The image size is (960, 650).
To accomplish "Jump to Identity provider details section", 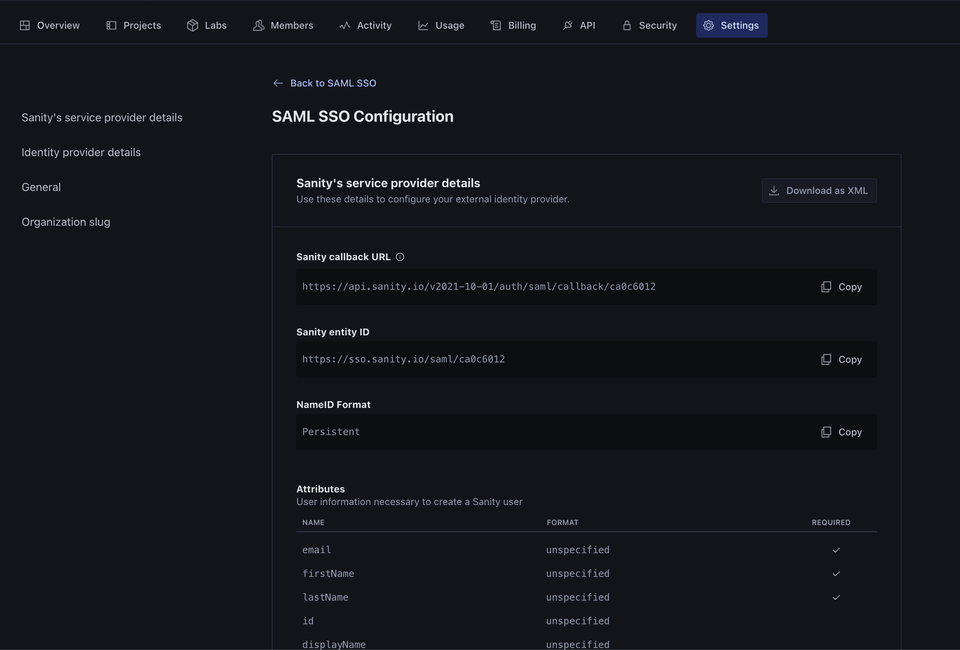I will (81, 152).
